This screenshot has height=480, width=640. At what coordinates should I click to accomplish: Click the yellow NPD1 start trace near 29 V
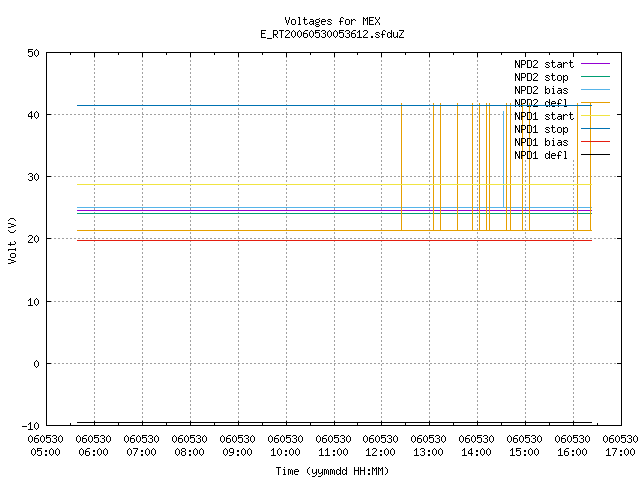pos(334,184)
